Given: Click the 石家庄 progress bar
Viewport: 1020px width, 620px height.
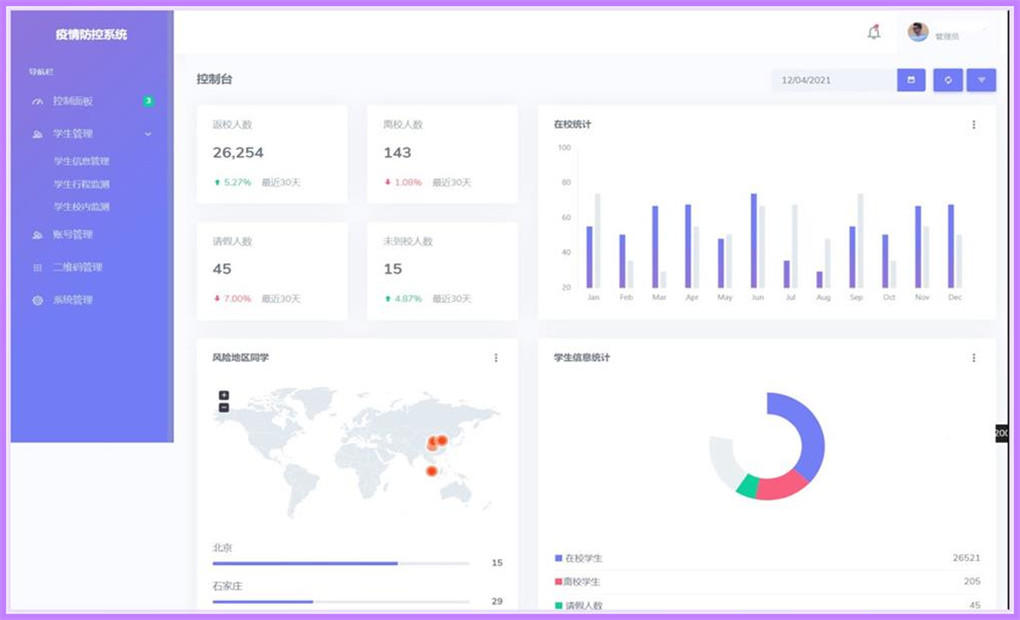Looking at the screenshot, I should [x=341, y=602].
